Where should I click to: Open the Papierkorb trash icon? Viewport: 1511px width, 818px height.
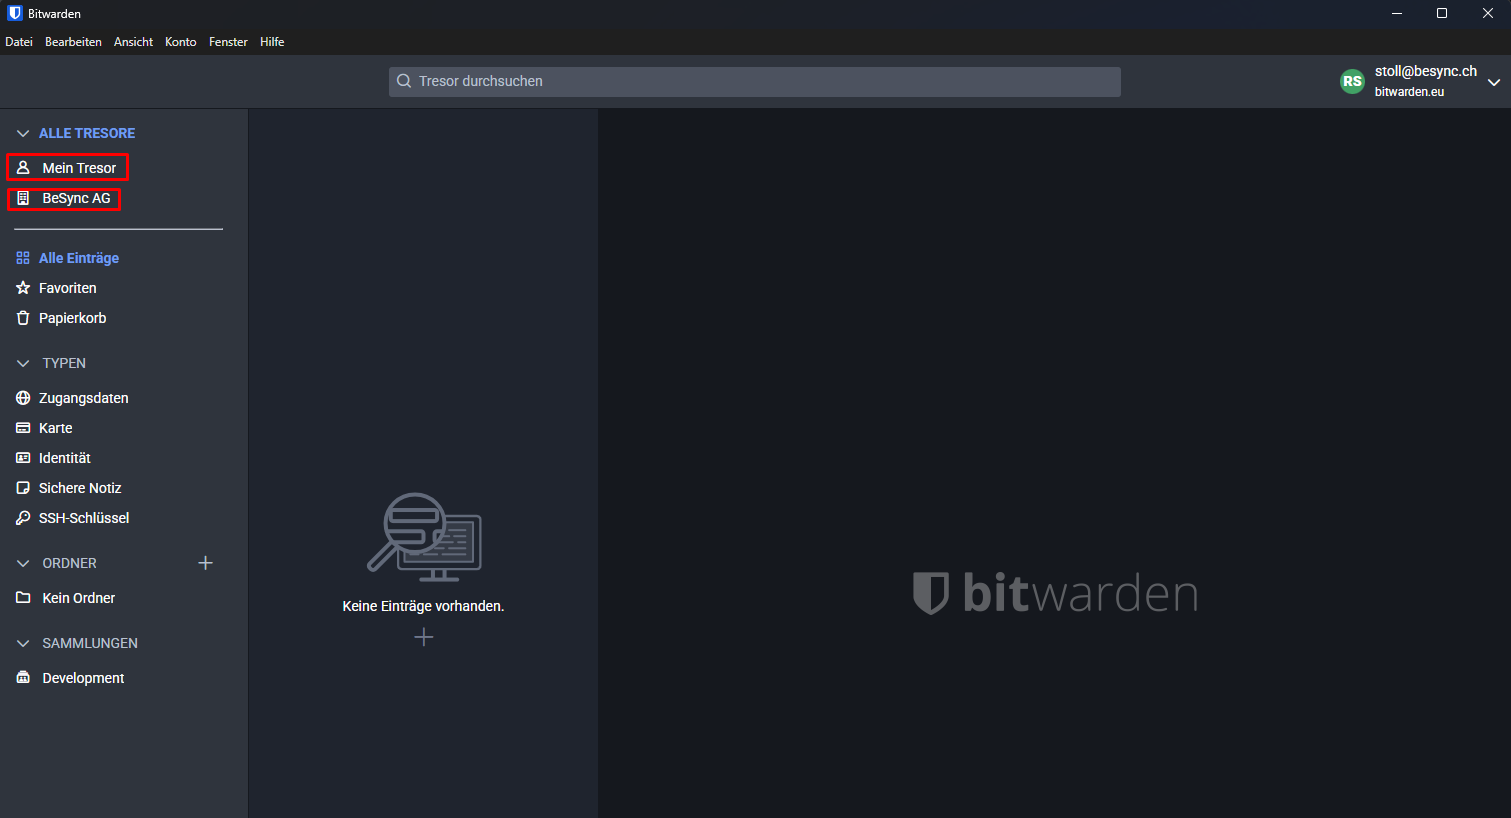tap(23, 318)
